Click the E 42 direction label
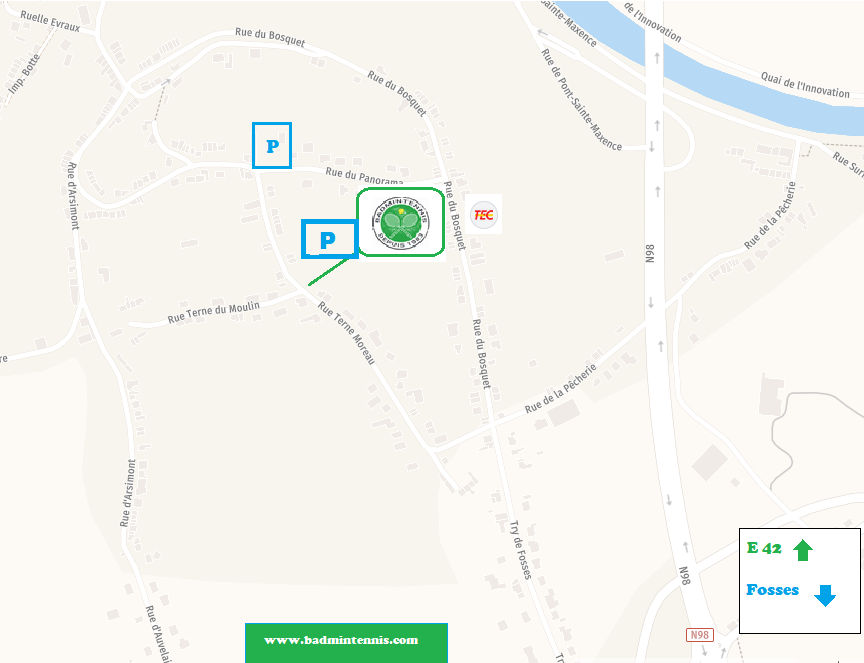Image resolution: width=864 pixels, height=663 pixels. (x=764, y=548)
